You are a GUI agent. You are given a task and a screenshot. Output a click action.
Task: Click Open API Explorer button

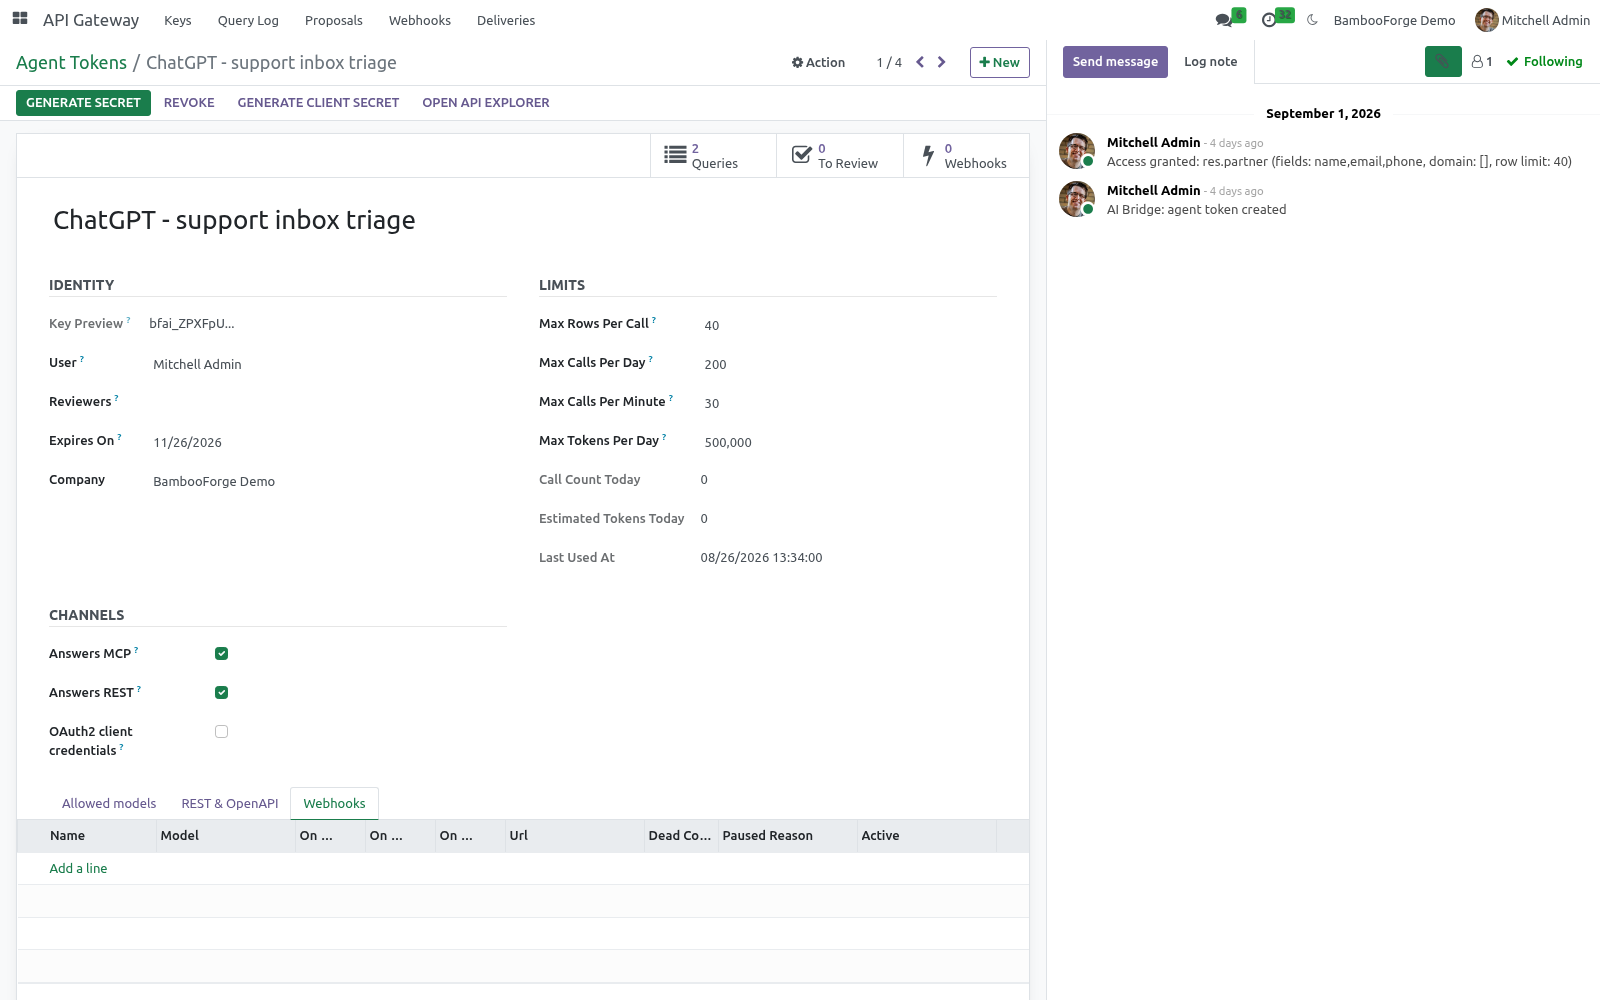pos(486,103)
